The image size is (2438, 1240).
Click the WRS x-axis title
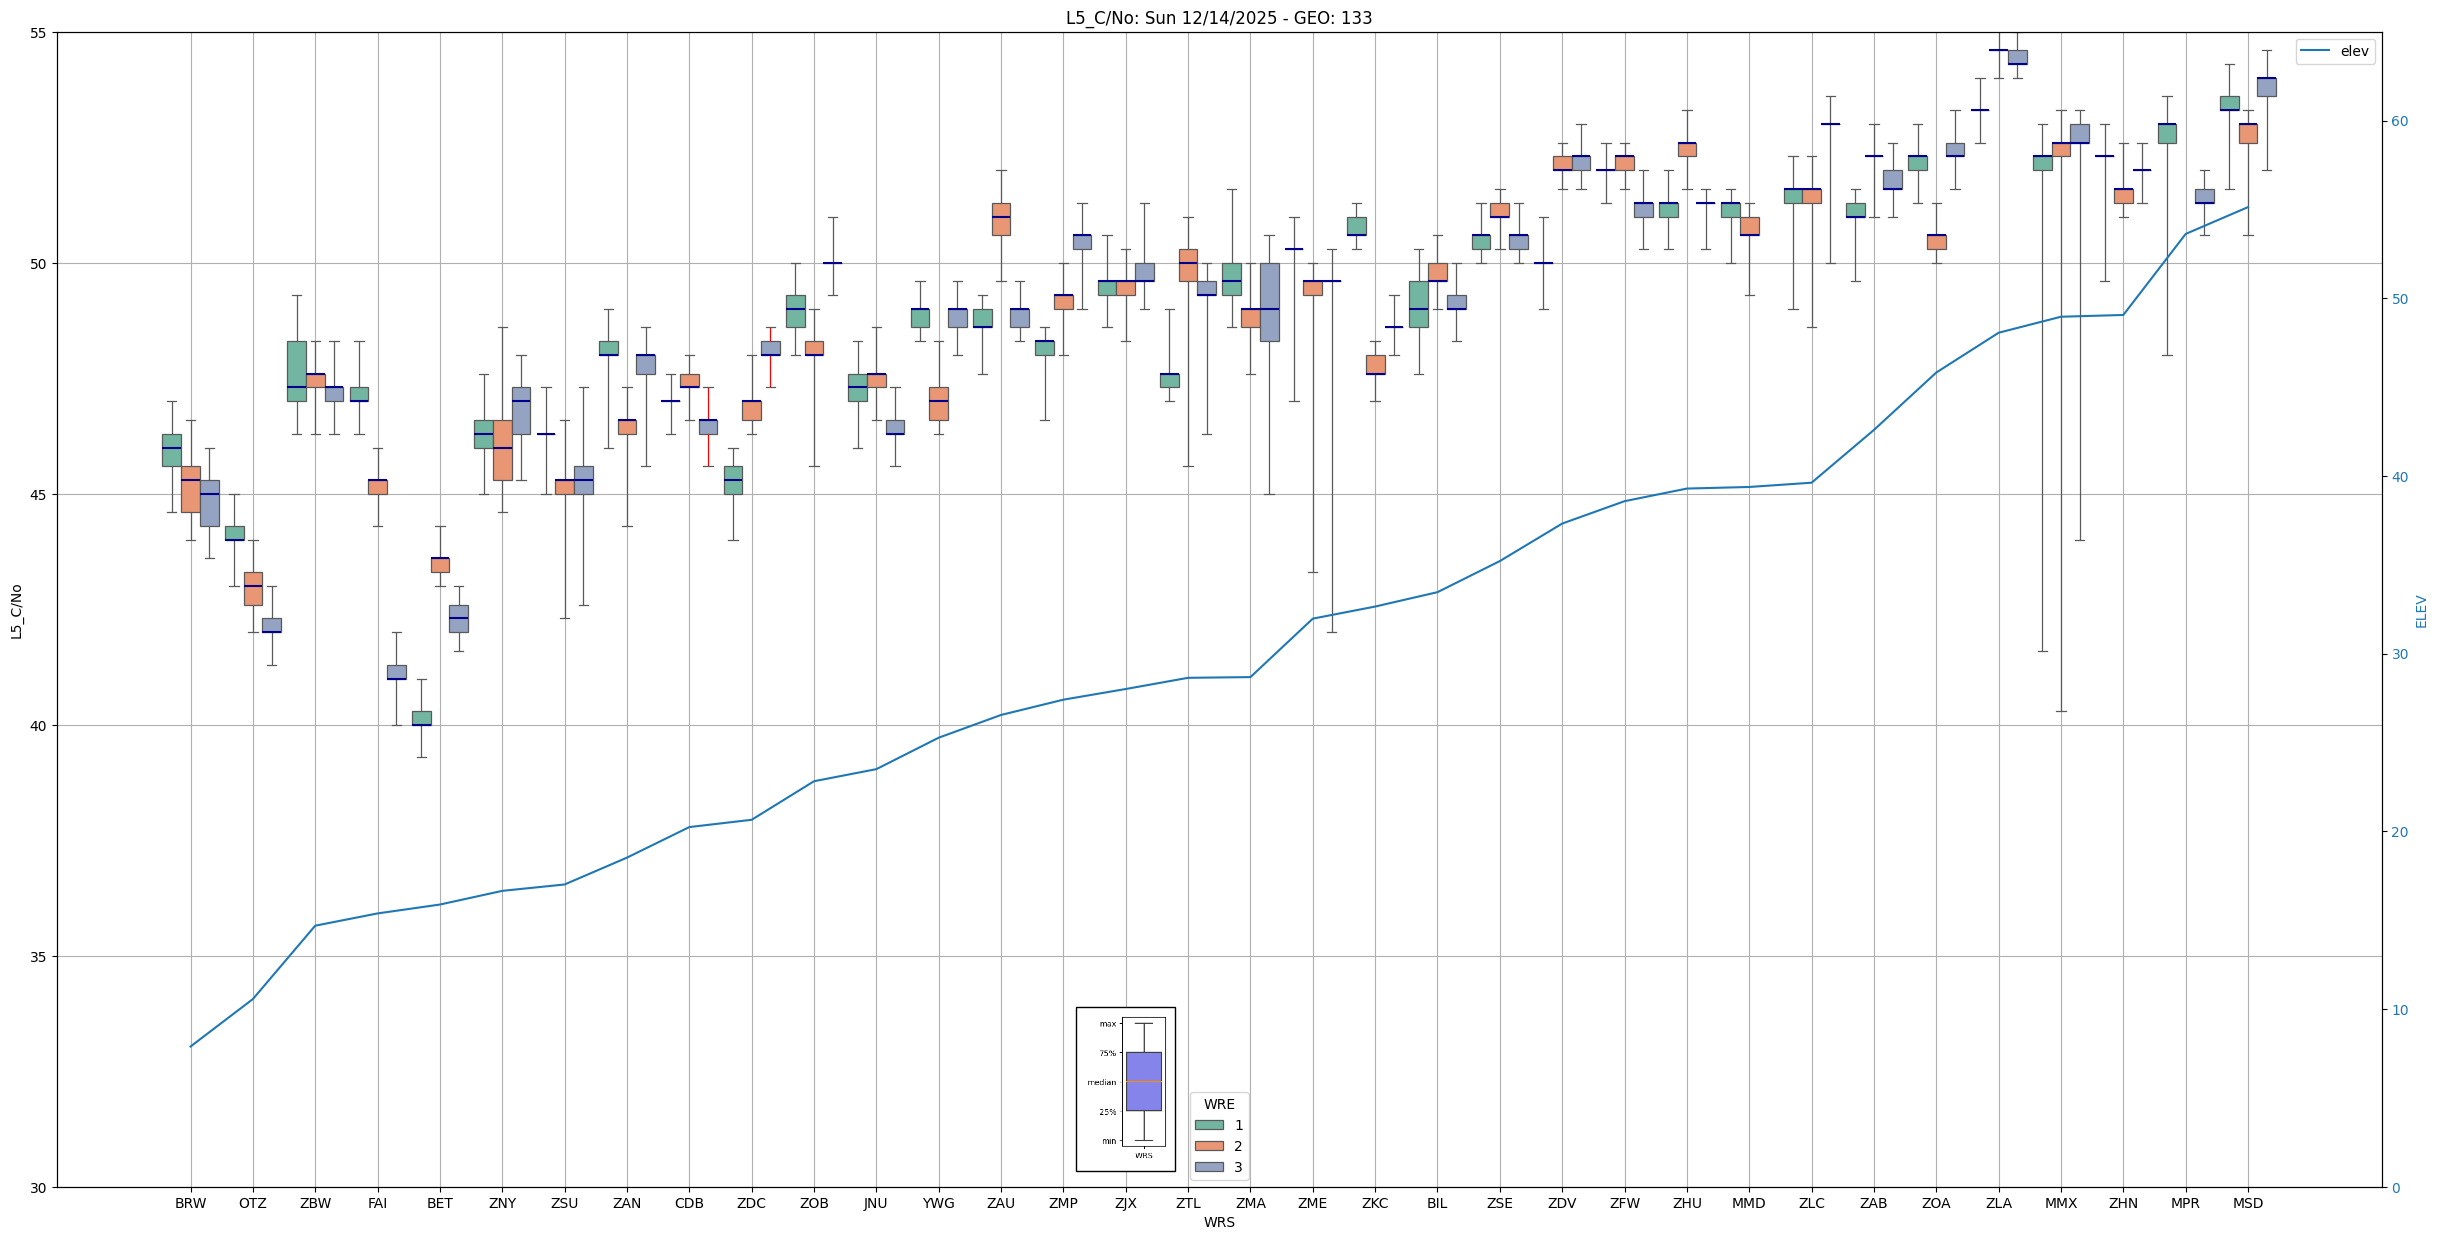(x=1218, y=1222)
